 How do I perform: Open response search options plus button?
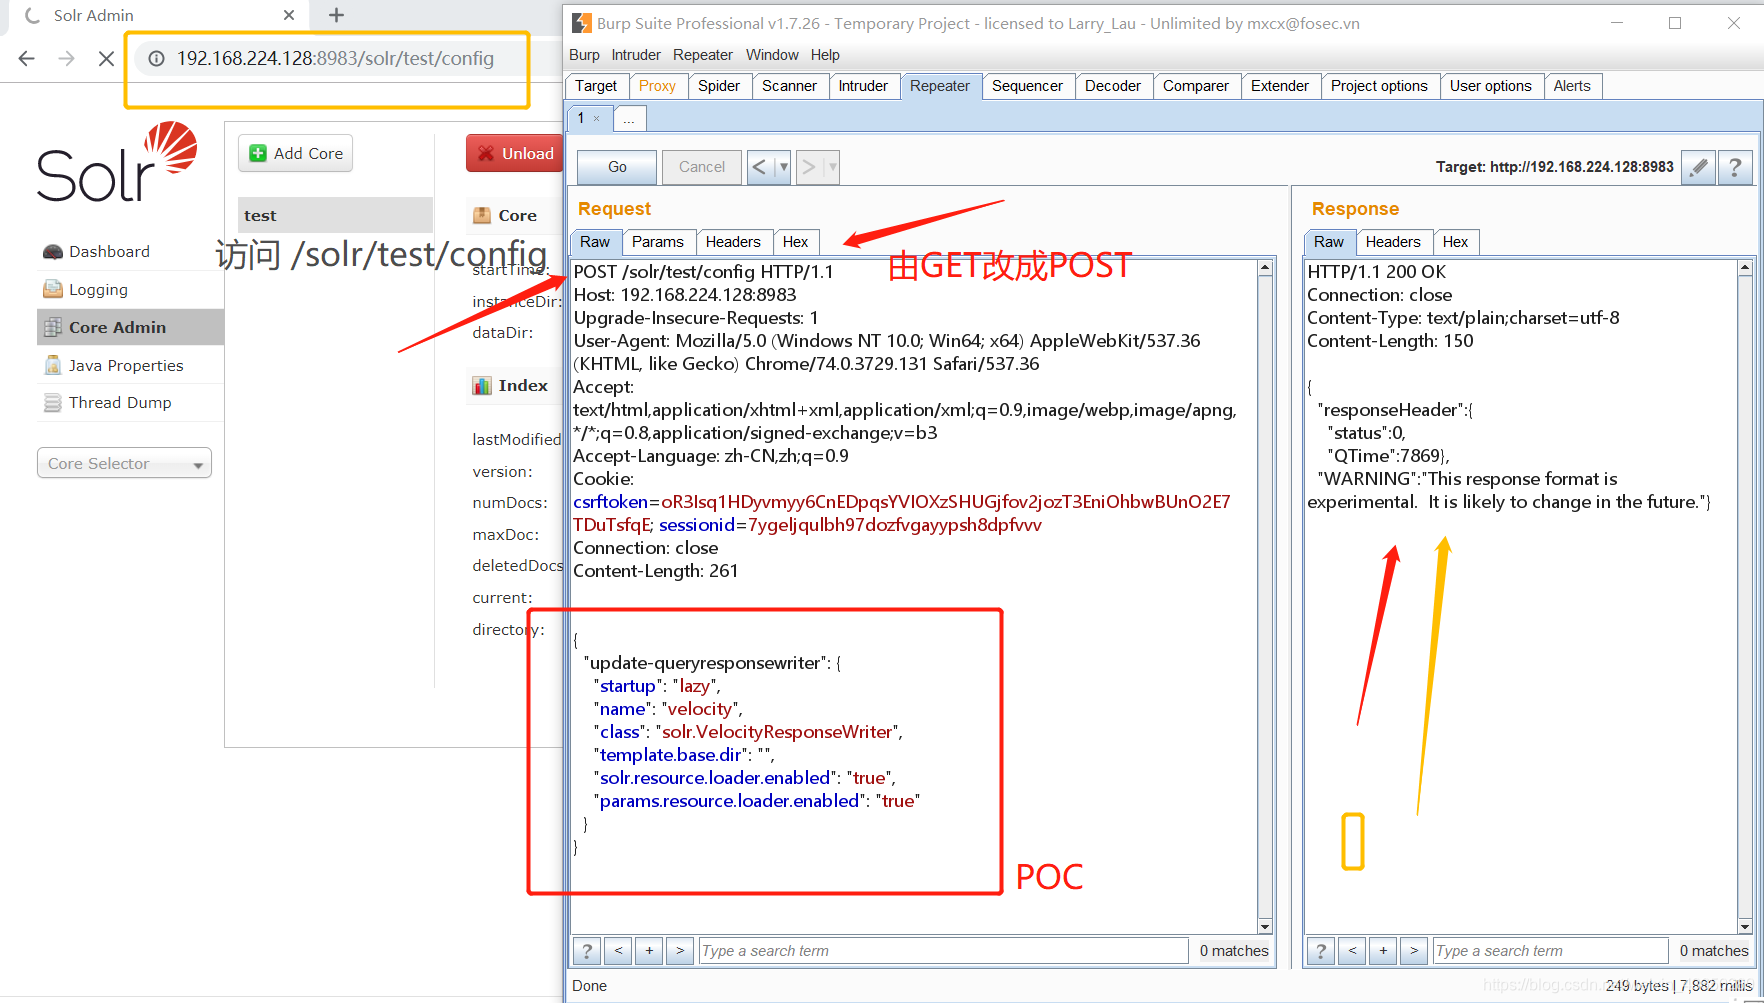click(x=1383, y=951)
